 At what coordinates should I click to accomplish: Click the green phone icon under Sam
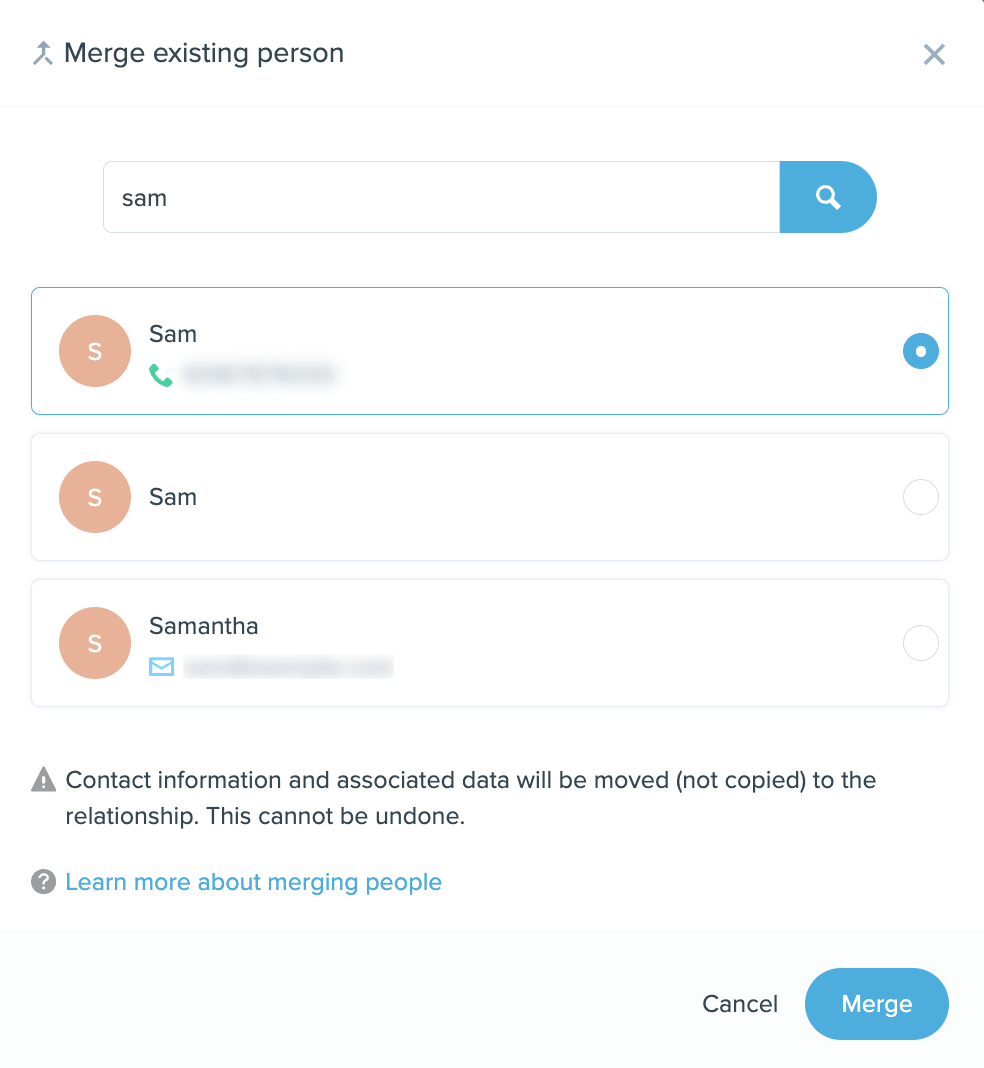[161, 375]
